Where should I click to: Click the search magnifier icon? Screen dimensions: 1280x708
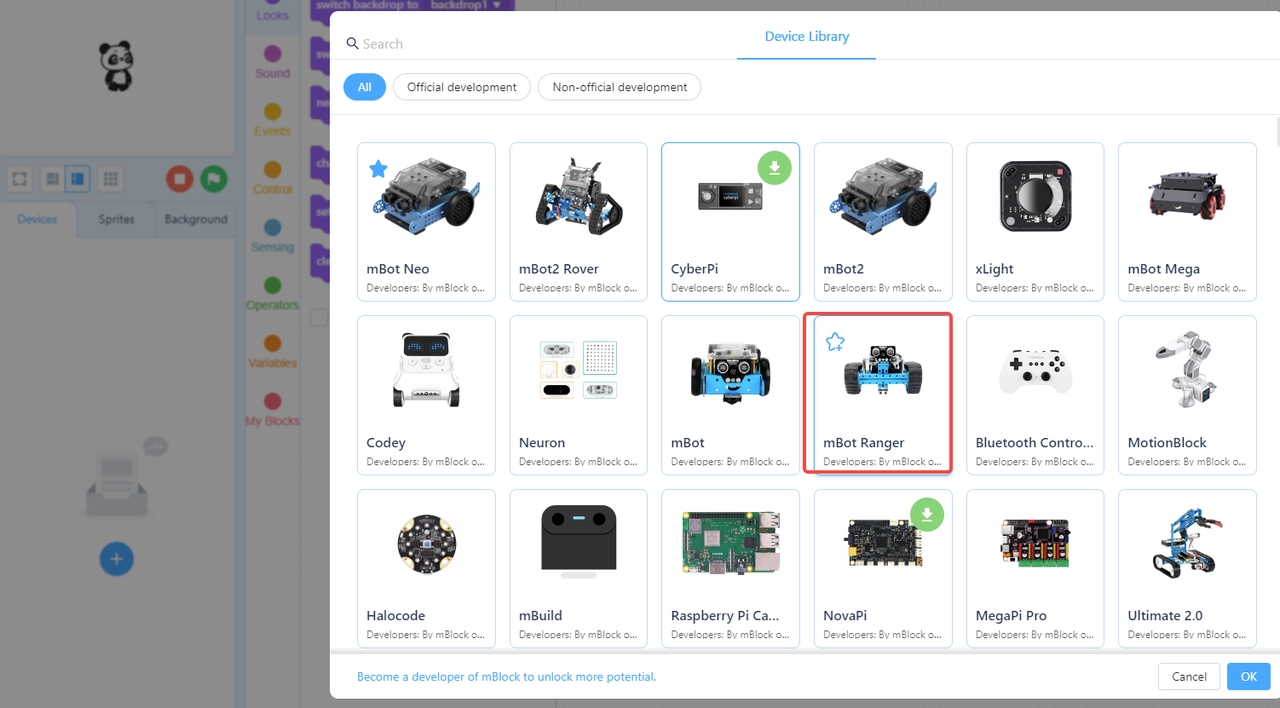[352, 44]
